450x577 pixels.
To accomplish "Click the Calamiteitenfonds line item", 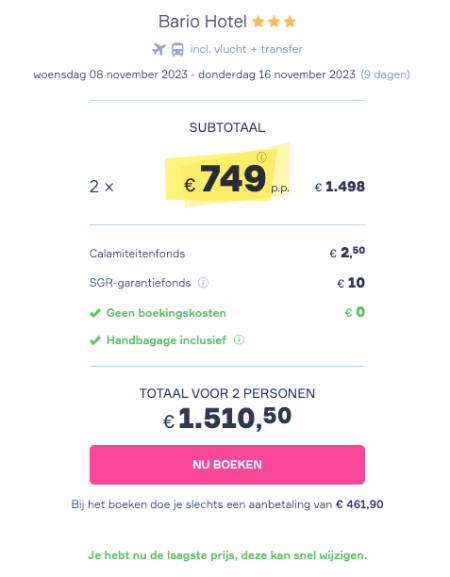I will (x=227, y=253).
